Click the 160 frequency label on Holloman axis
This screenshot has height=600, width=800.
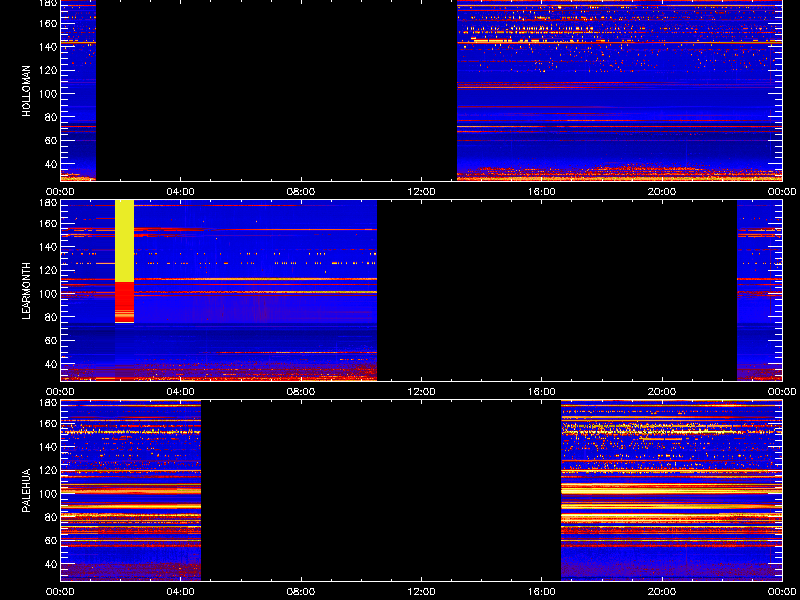coord(49,23)
